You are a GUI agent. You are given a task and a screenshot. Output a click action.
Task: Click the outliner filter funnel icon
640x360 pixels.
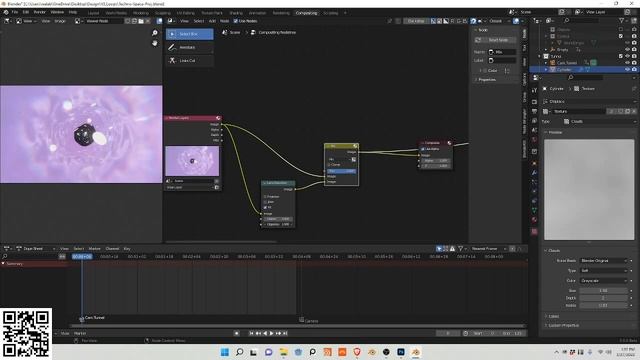[622, 20]
